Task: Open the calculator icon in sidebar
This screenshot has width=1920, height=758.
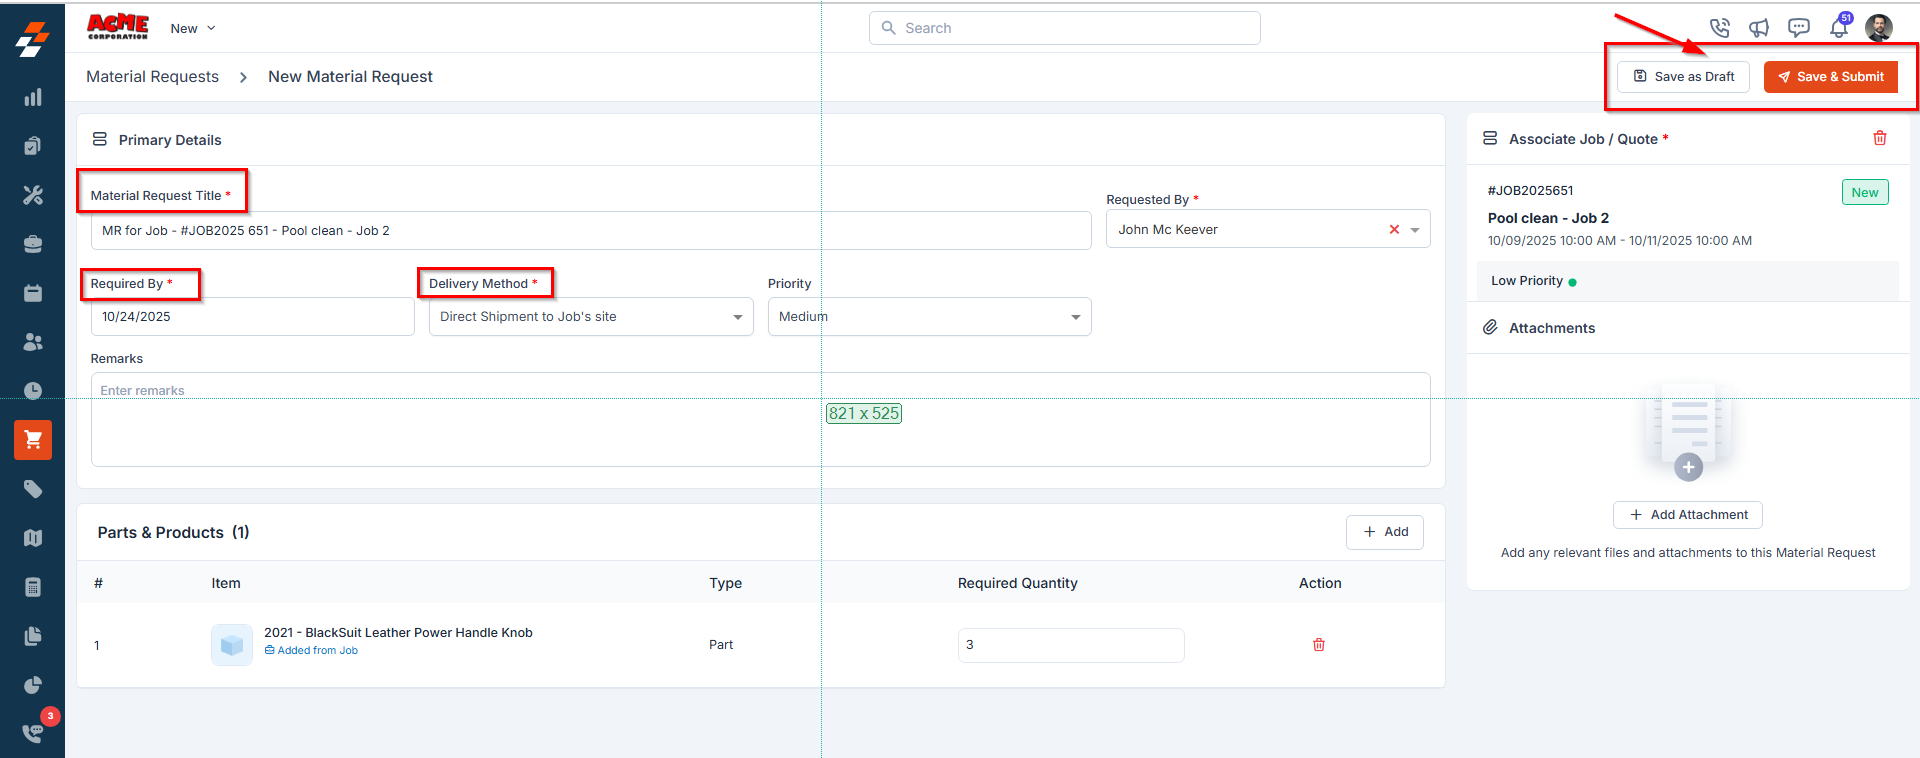Action: 33,587
